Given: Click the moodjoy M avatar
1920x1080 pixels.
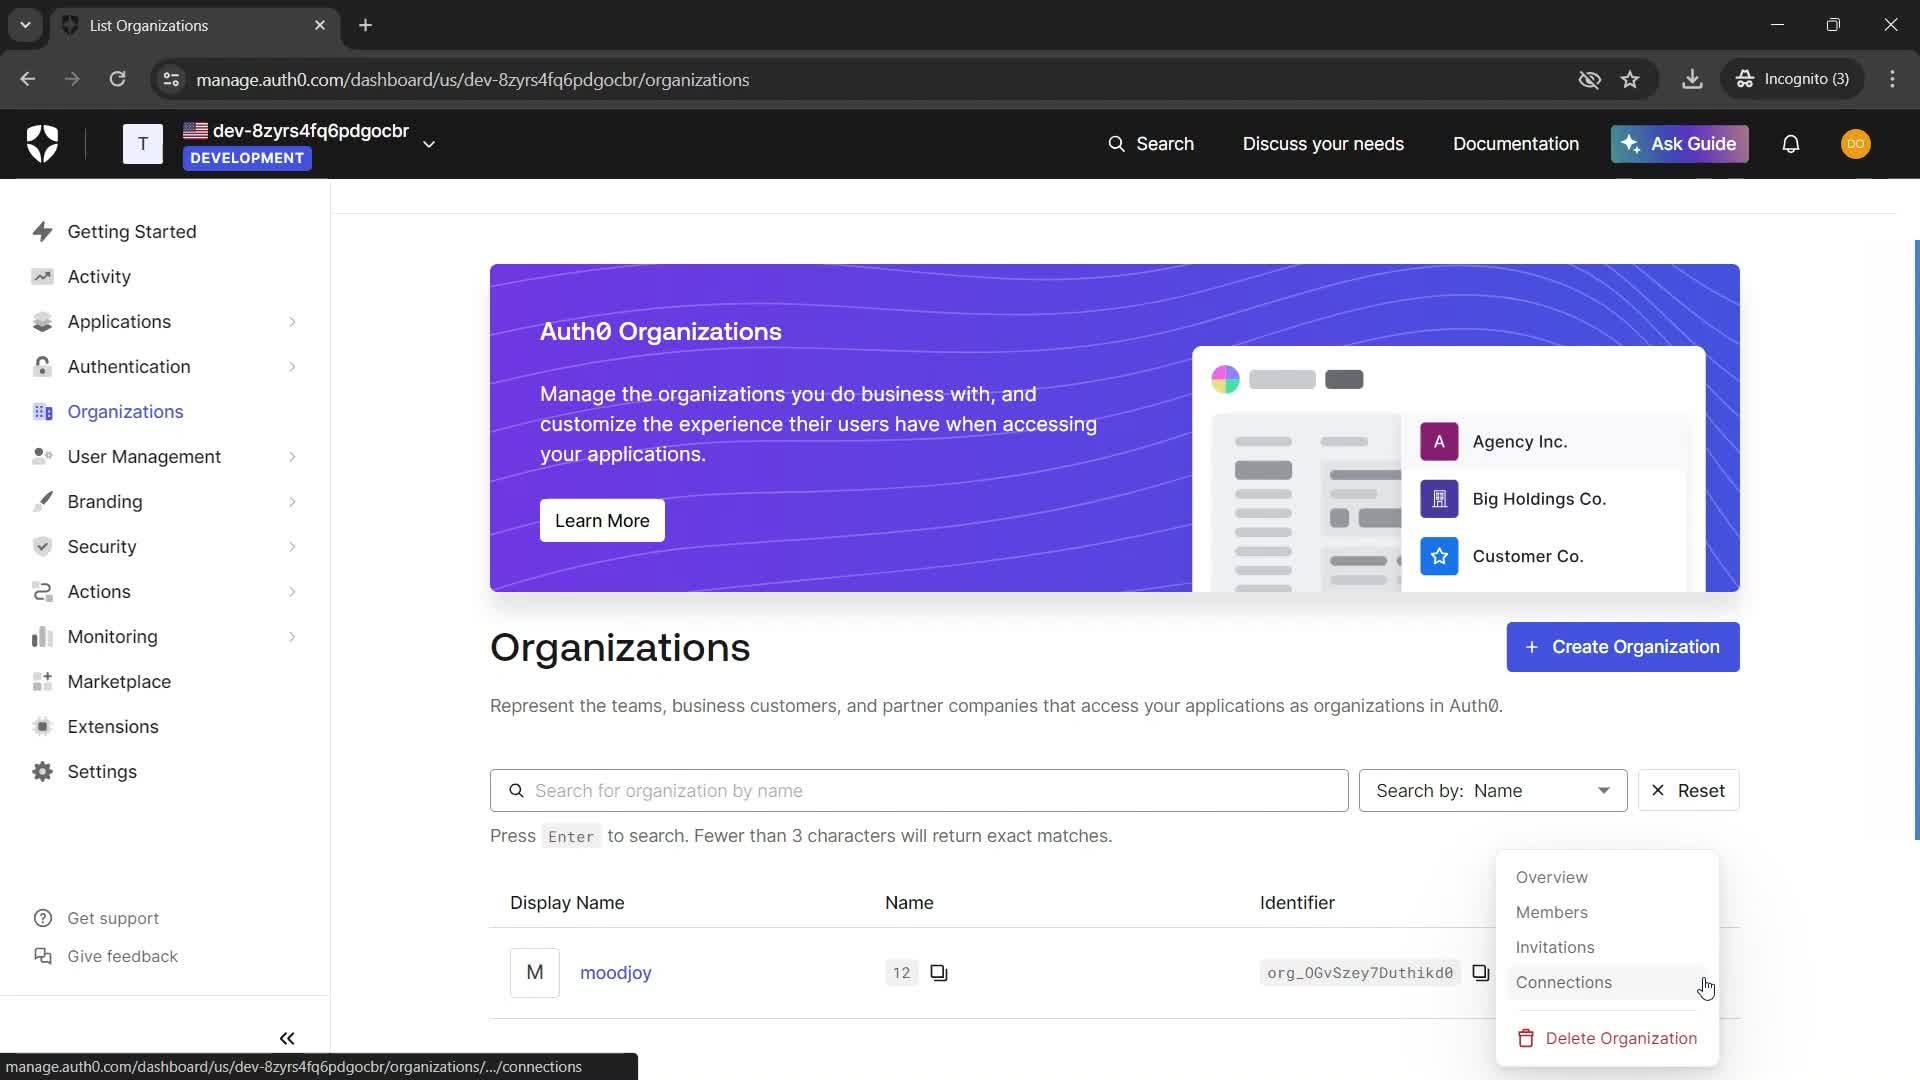Looking at the screenshot, I should click(x=535, y=973).
